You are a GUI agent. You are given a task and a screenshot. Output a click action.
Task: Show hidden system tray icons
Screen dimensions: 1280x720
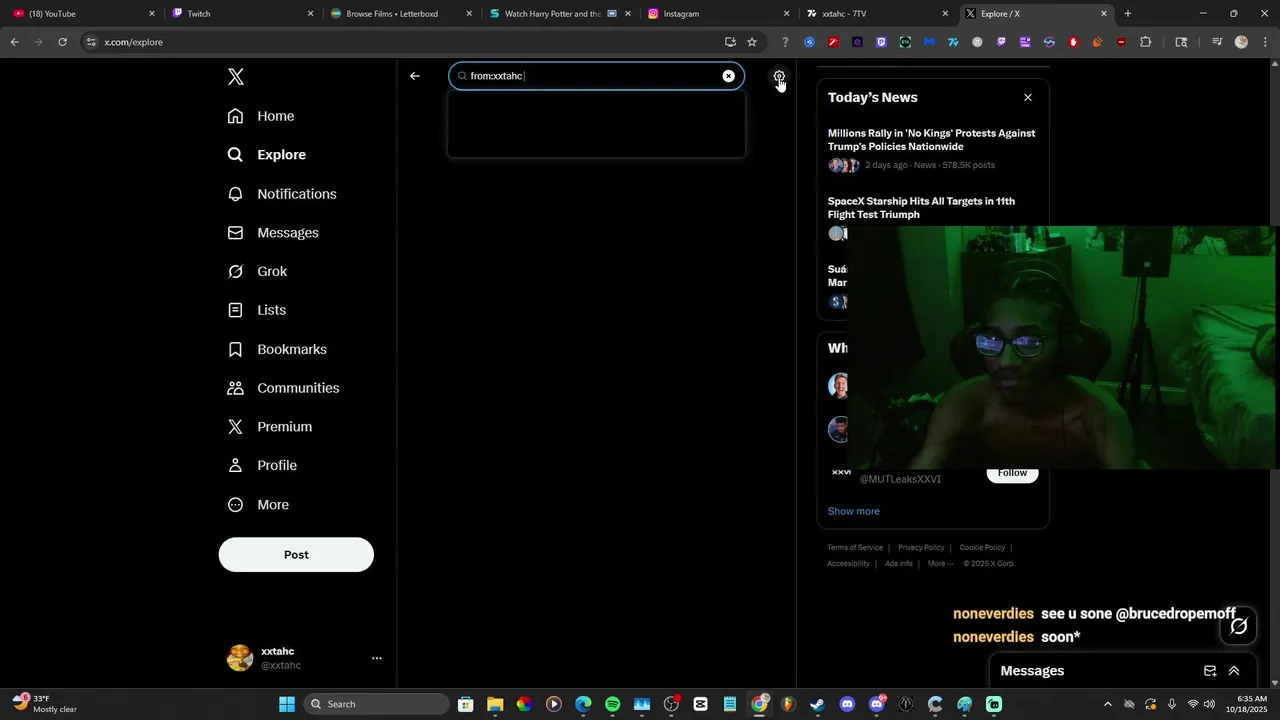coord(1107,704)
